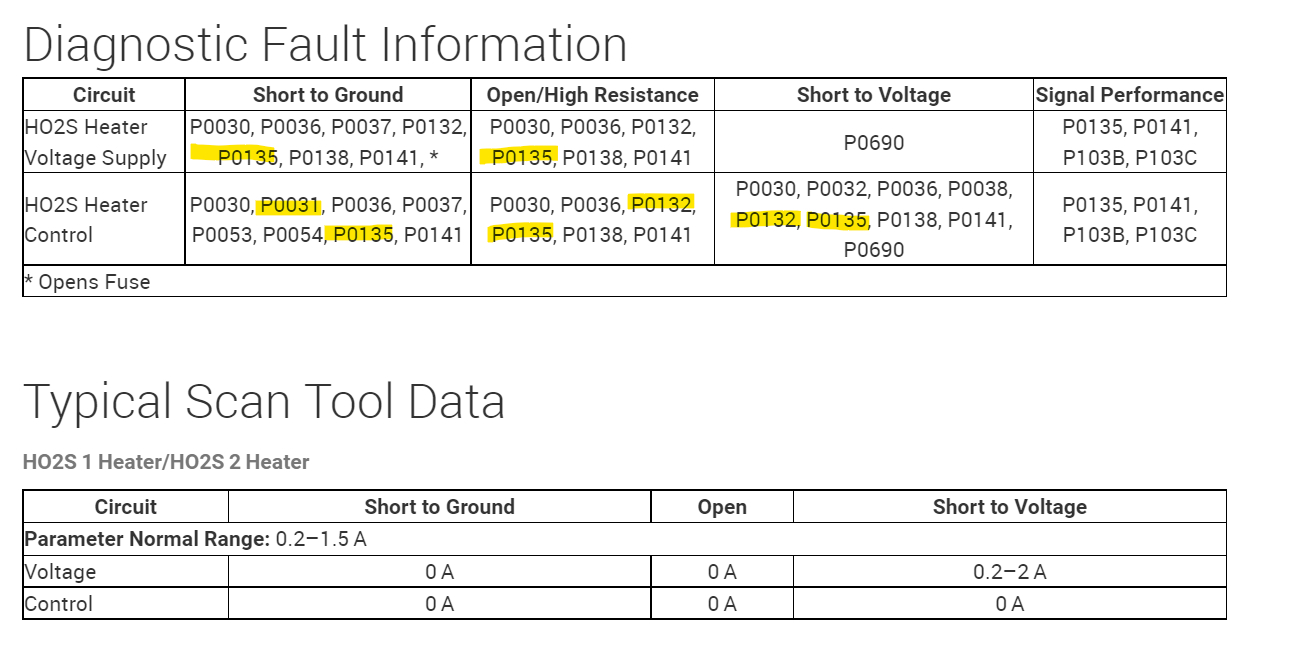The height and width of the screenshot is (655, 1296).
Task: Click the lone P0690 cell in Voltage Supply row
Action: pos(873,142)
